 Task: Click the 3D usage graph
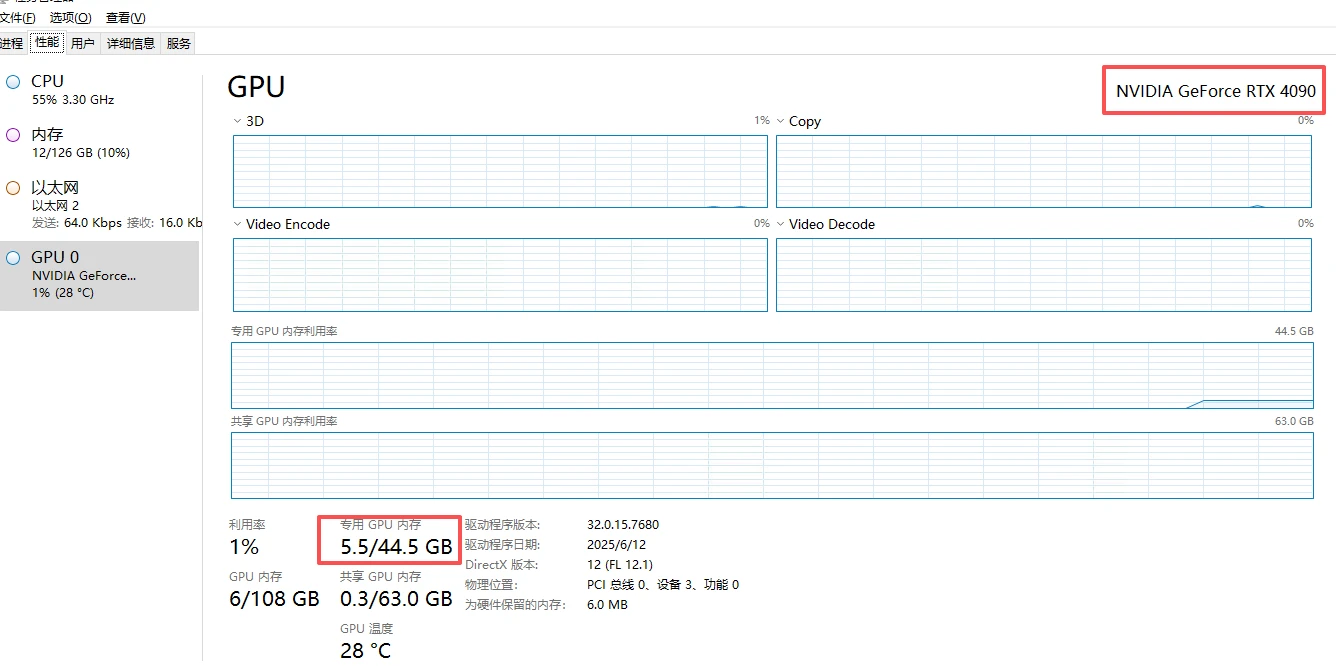point(500,171)
